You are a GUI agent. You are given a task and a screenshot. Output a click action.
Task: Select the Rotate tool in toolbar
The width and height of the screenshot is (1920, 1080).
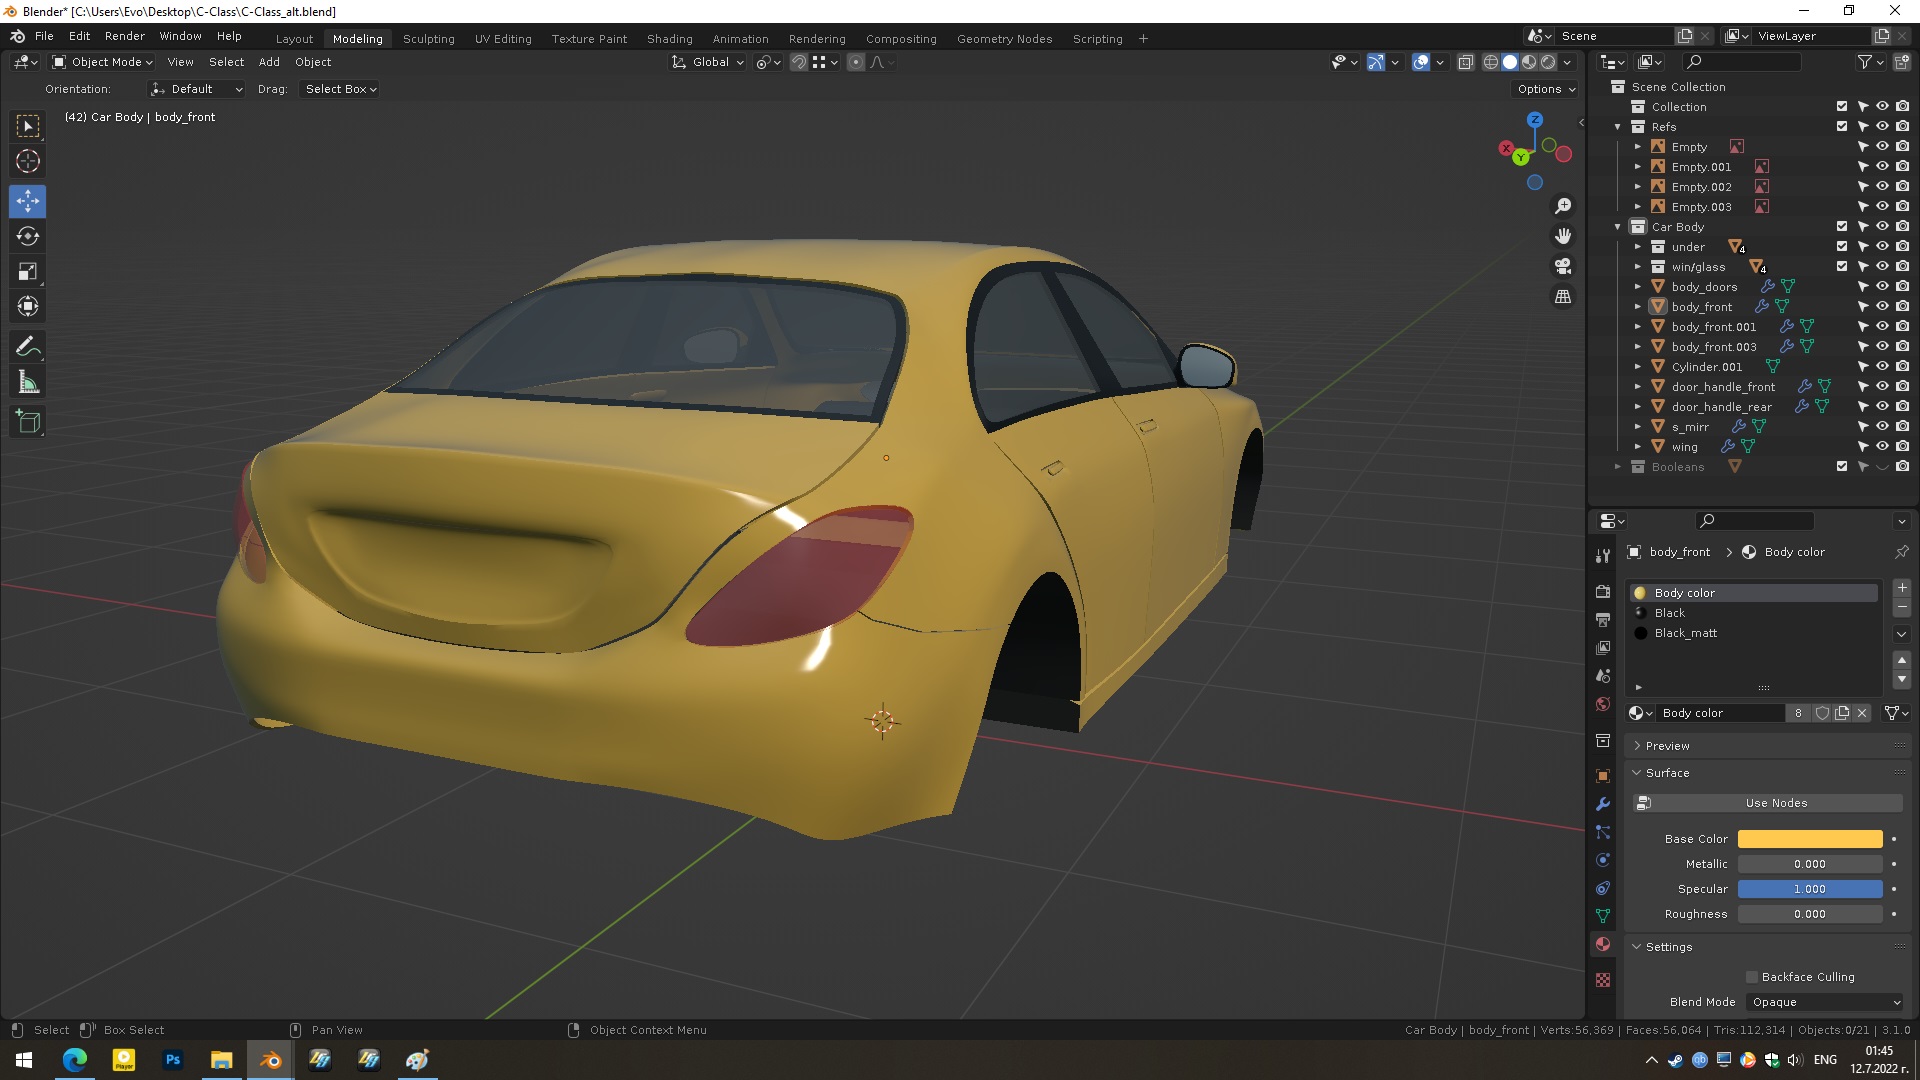pos(28,237)
